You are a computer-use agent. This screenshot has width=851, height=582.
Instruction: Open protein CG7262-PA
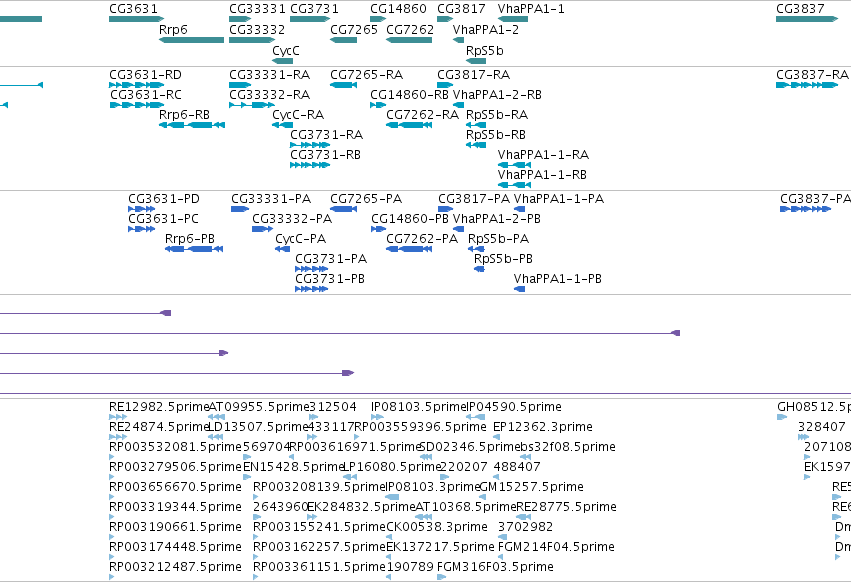coord(422,239)
